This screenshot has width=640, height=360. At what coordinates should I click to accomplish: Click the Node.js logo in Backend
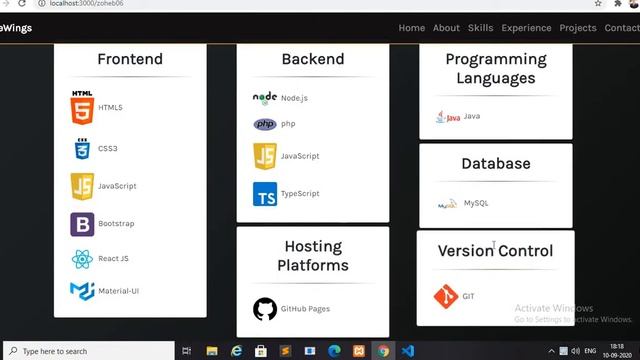point(264,98)
